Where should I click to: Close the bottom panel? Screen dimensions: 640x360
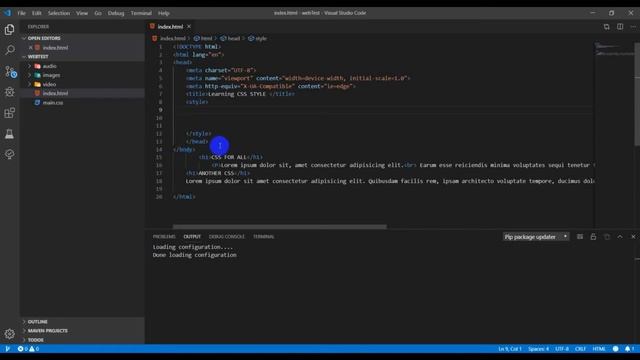633,237
